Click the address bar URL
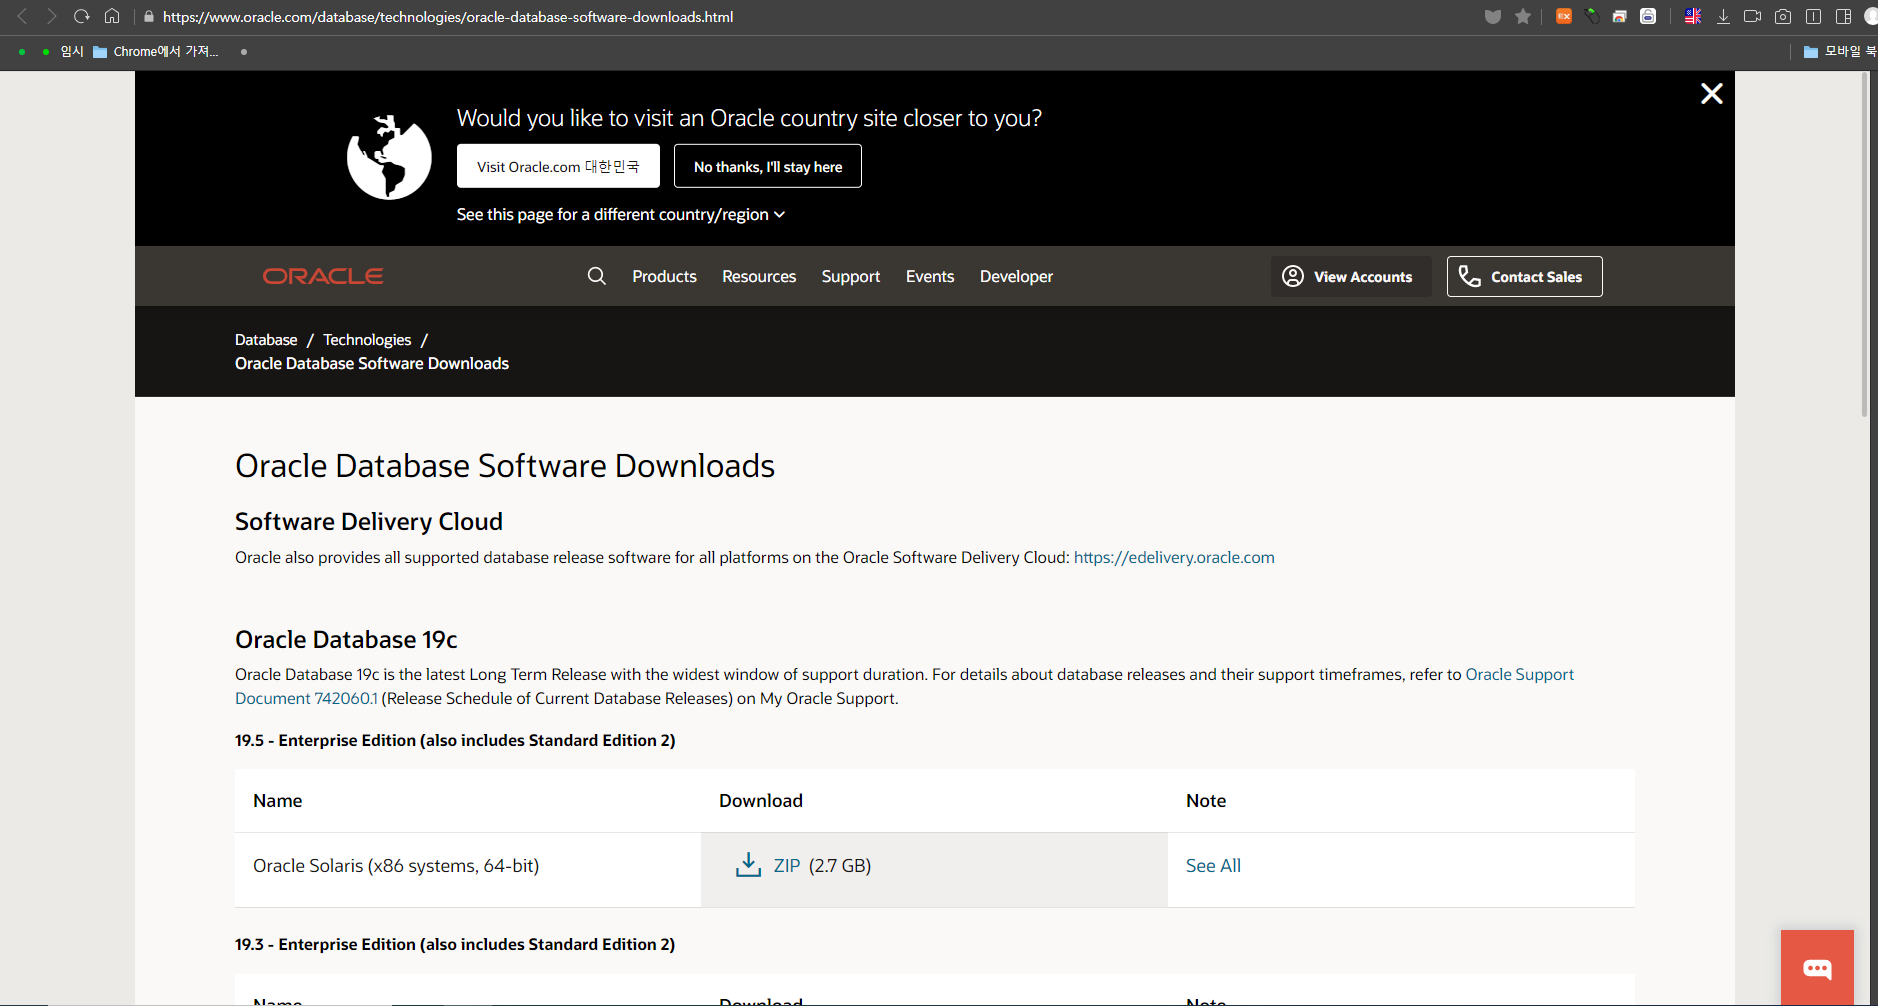 pos(448,17)
